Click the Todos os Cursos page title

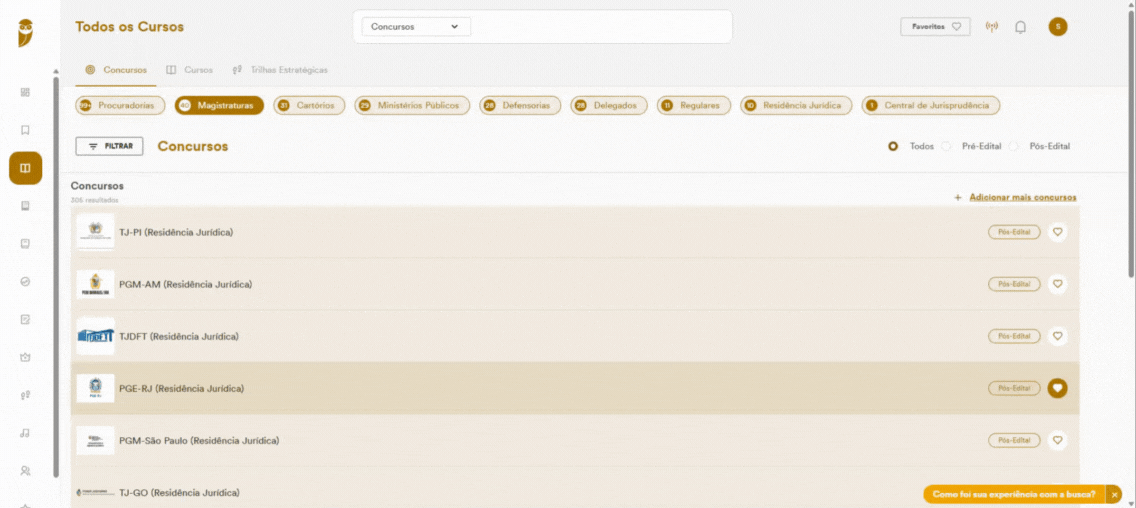coord(130,27)
